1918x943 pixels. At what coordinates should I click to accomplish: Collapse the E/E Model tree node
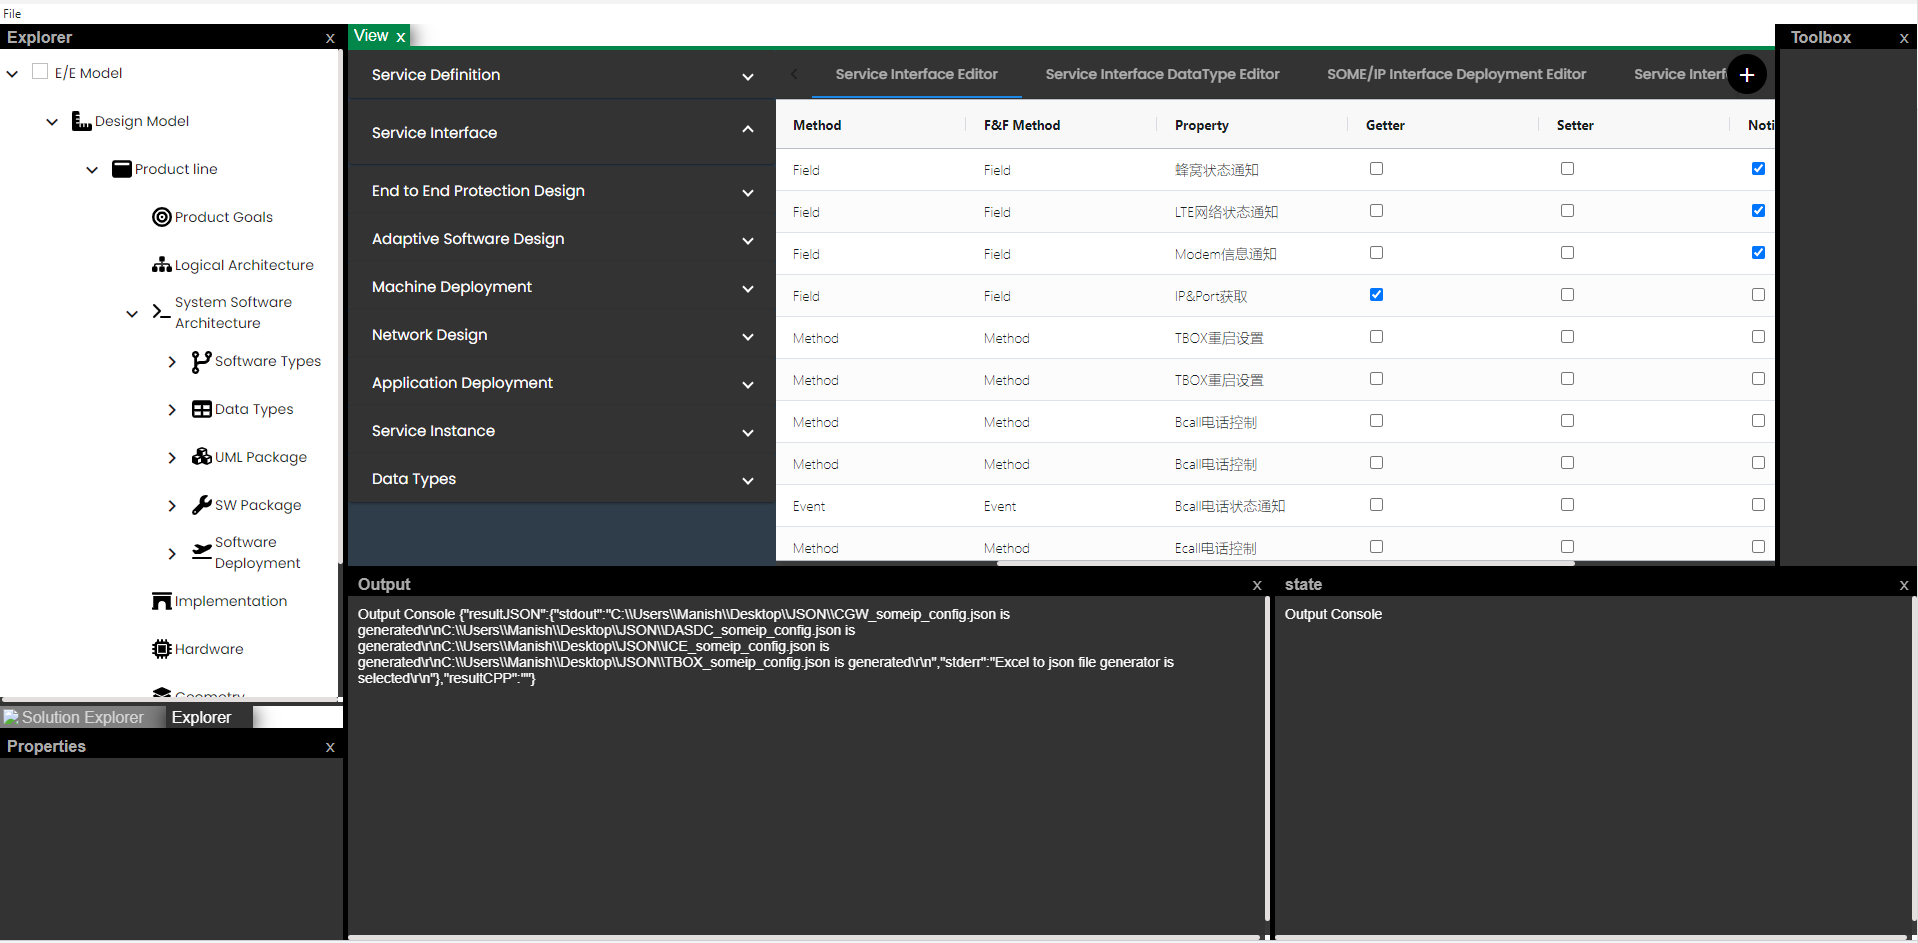(x=12, y=73)
